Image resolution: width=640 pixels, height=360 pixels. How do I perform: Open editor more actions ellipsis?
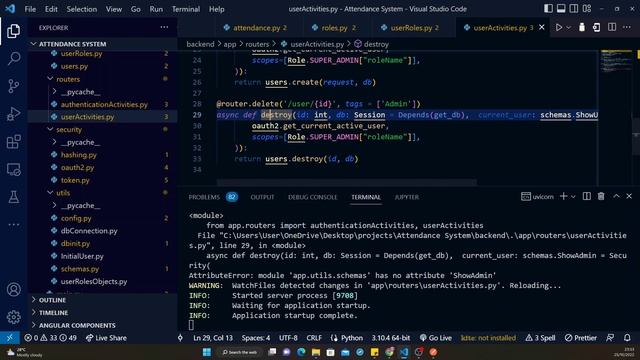pos(627,27)
